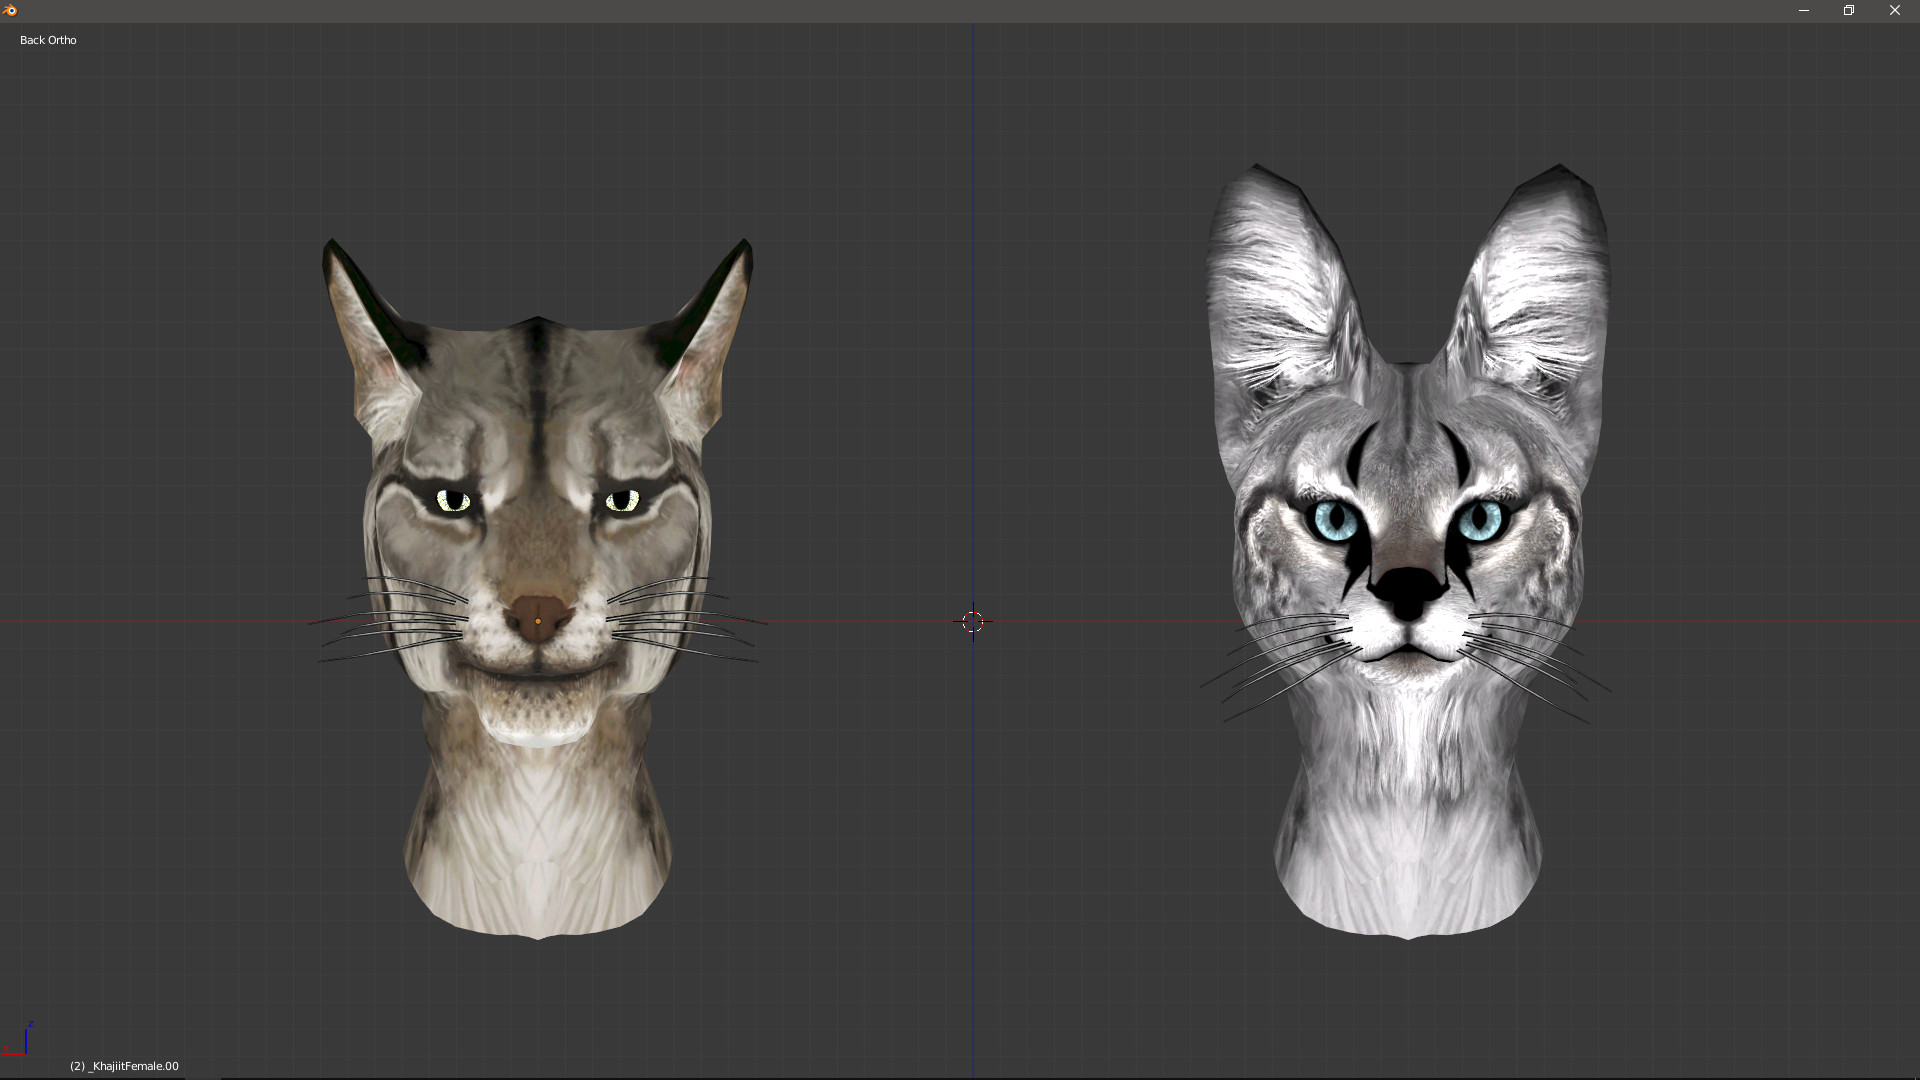Click the black nose of grey cat
1920x1080 pixels.
1407,590
